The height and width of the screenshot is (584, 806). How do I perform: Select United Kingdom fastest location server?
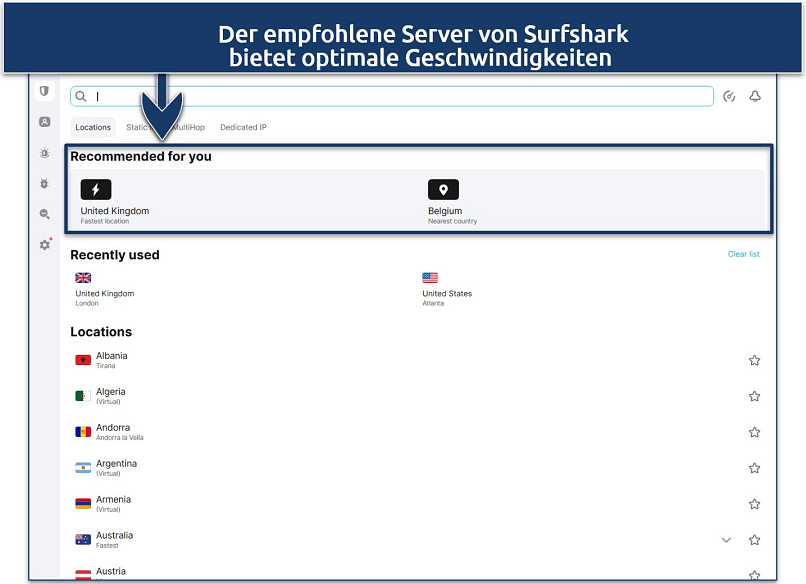pyautogui.click(x=115, y=200)
